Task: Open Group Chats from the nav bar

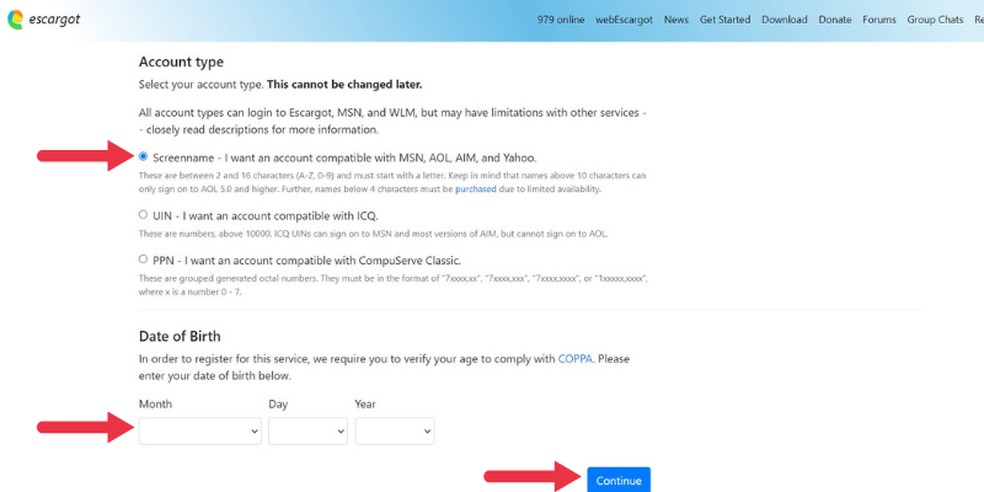Action: pyautogui.click(x=934, y=19)
